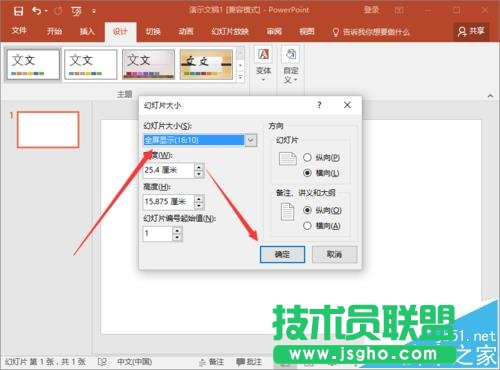
Task: Click the Sign in (登录) link
Action: click(x=371, y=10)
